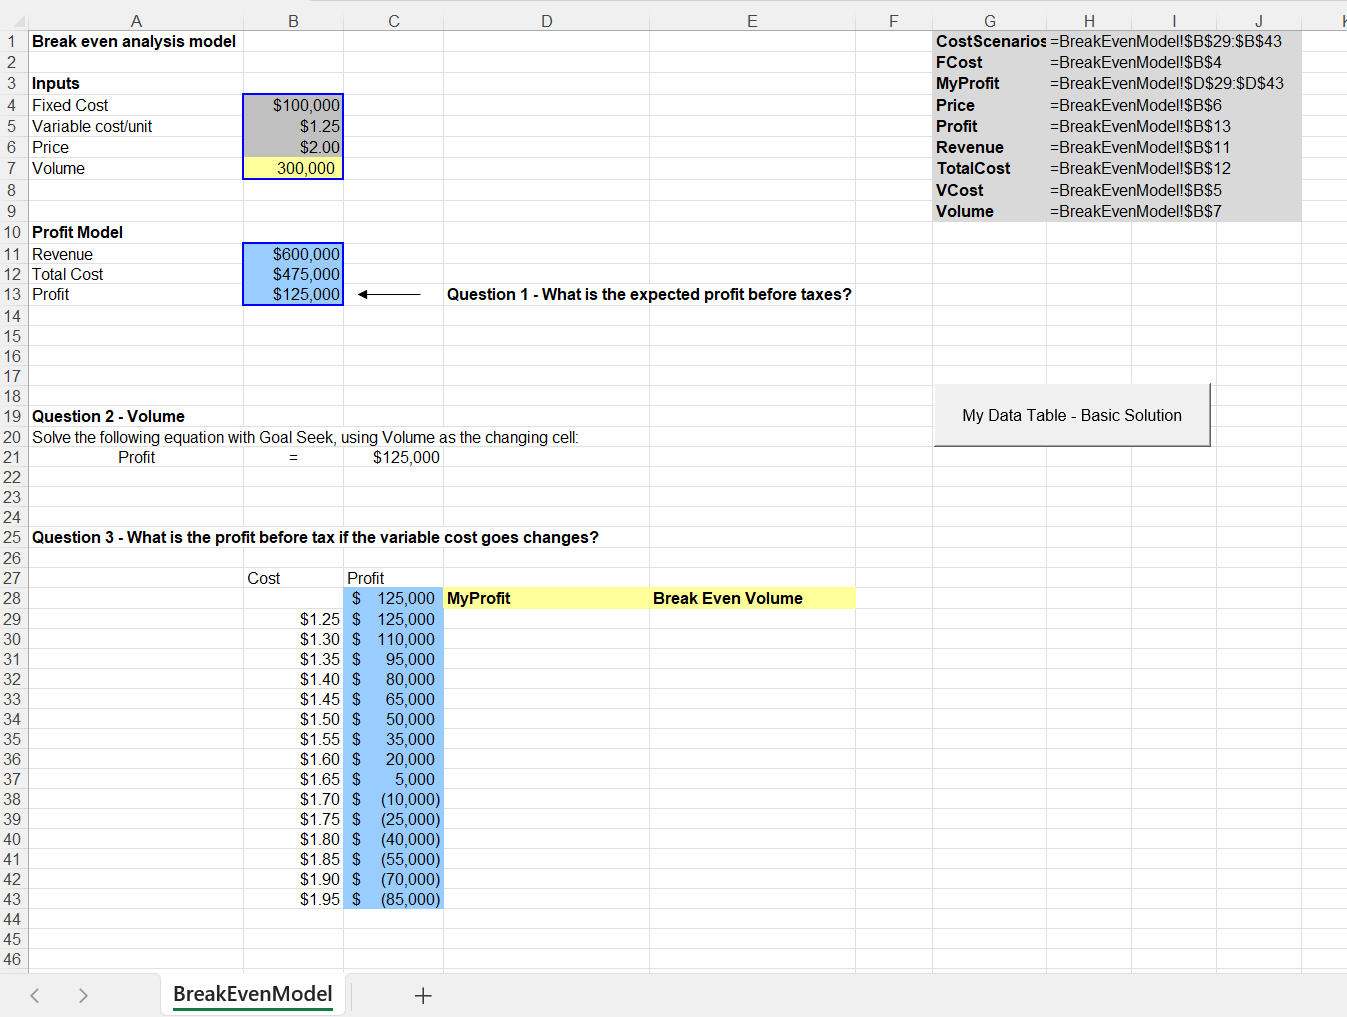This screenshot has width=1347, height=1017.
Task: Click the My Data Table - Basic Solution button
Action: coord(1071,414)
